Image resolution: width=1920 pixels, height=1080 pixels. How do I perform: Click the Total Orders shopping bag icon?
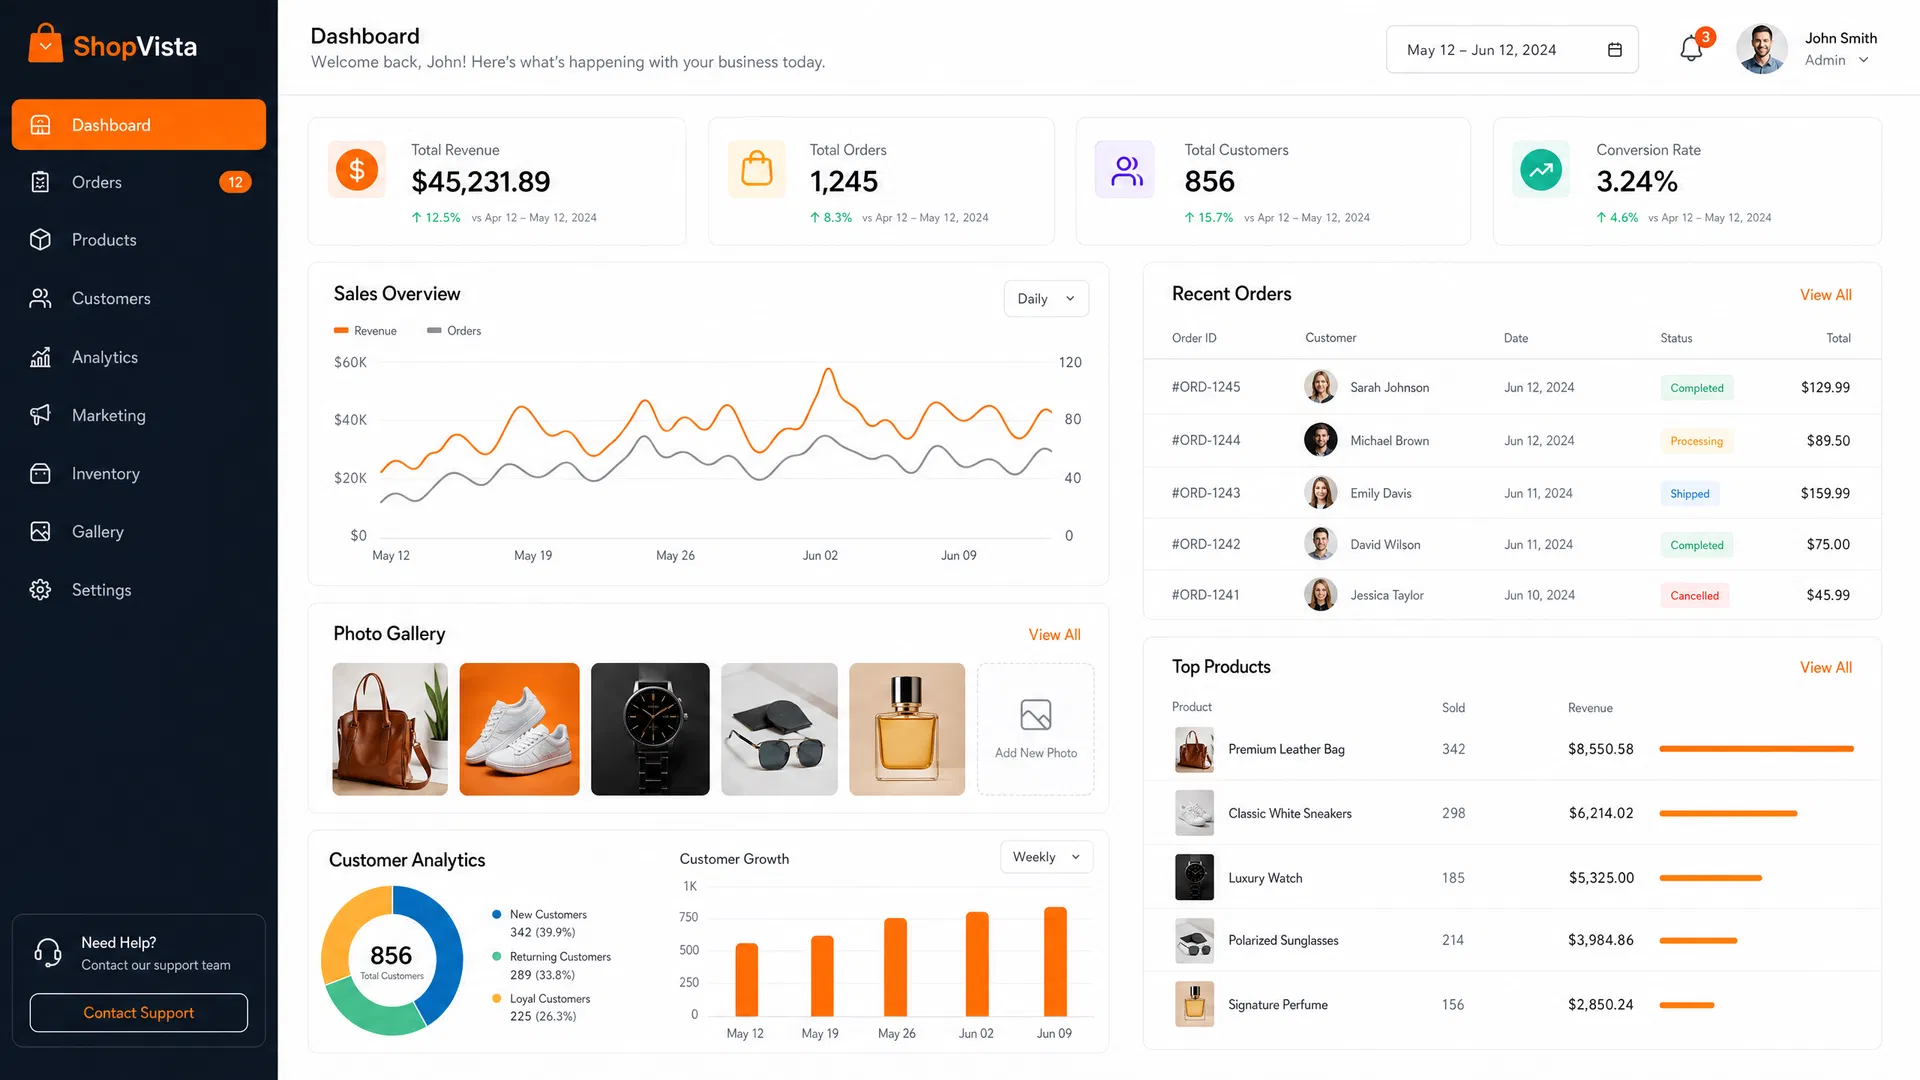(757, 170)
